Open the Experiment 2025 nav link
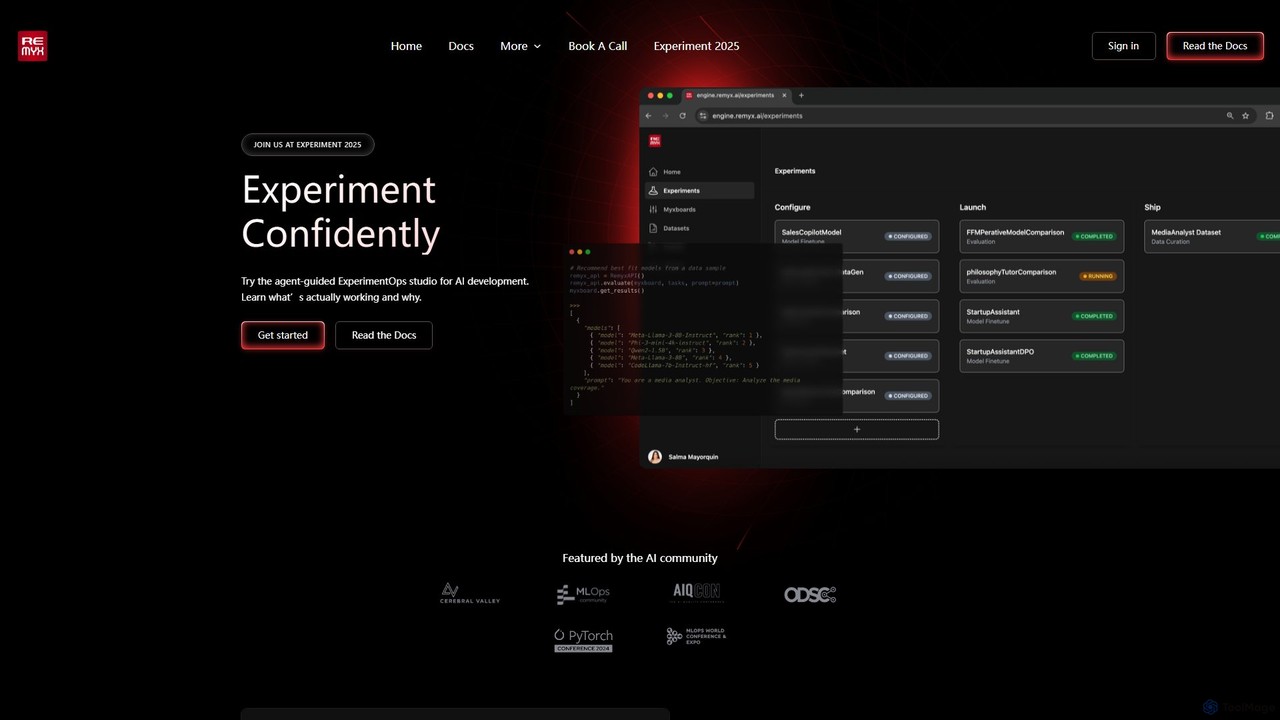 [696, 46]
